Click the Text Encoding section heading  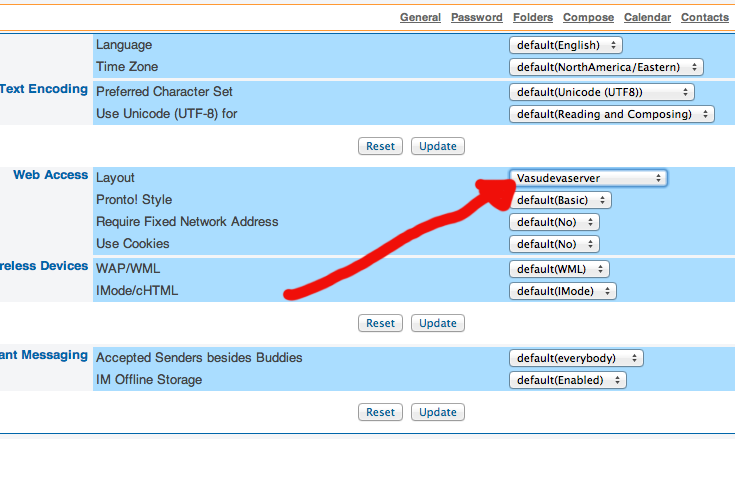click(x=44, y=89)
